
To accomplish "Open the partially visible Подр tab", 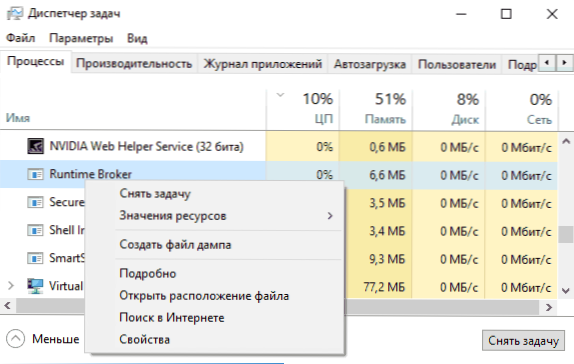I will click(x=522, y=64).
